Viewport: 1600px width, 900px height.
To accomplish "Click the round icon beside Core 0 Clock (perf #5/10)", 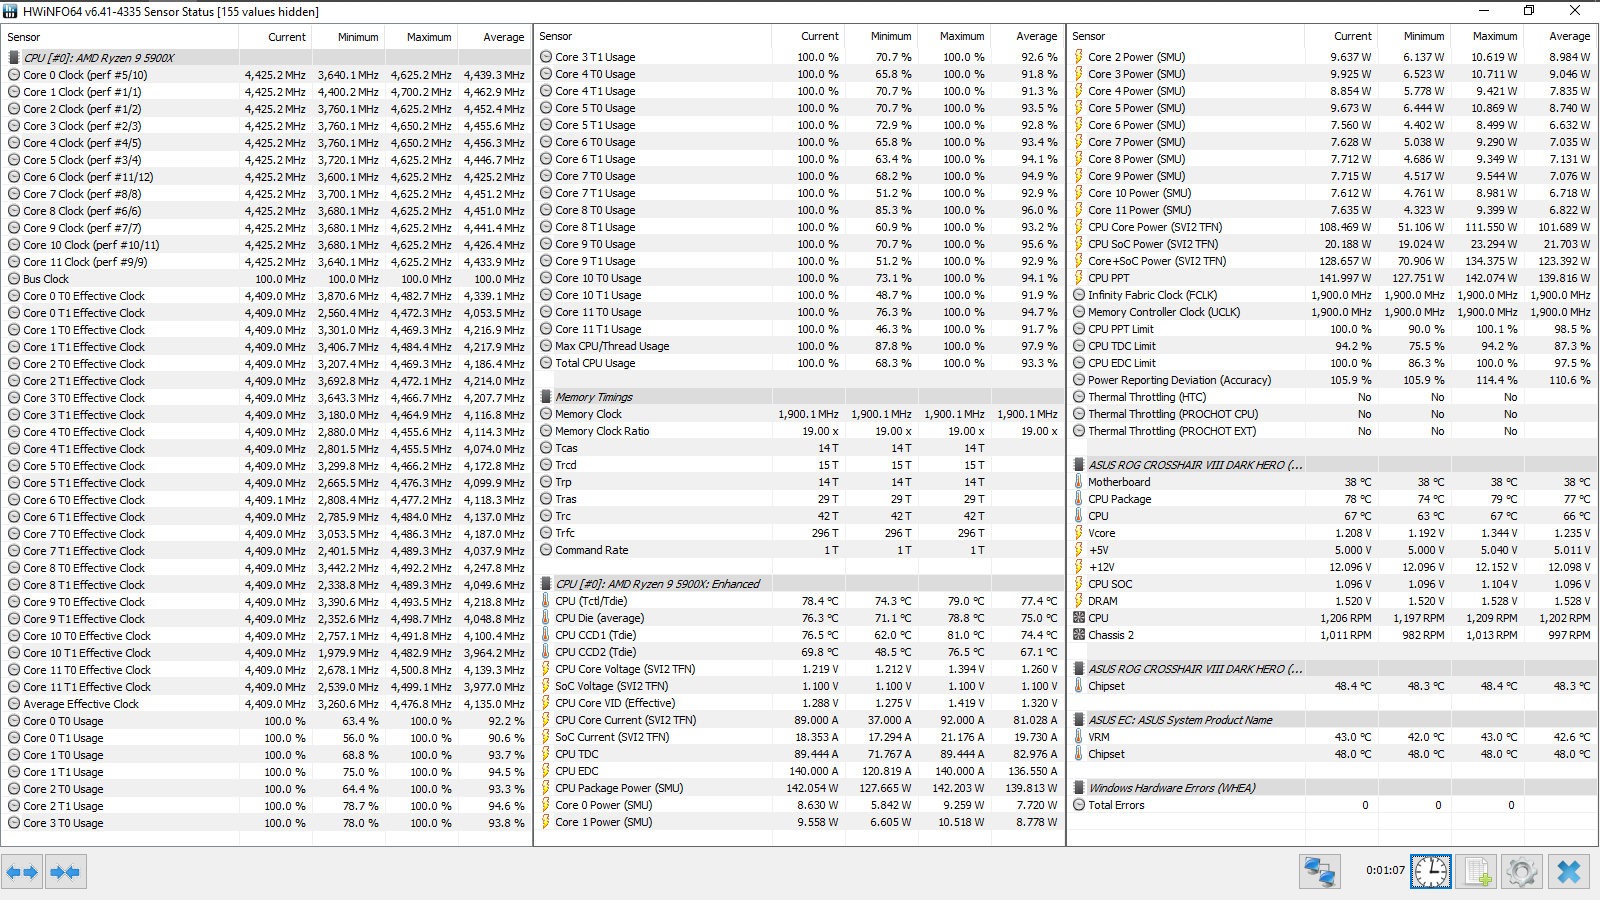I will click(x=14, y=75).
